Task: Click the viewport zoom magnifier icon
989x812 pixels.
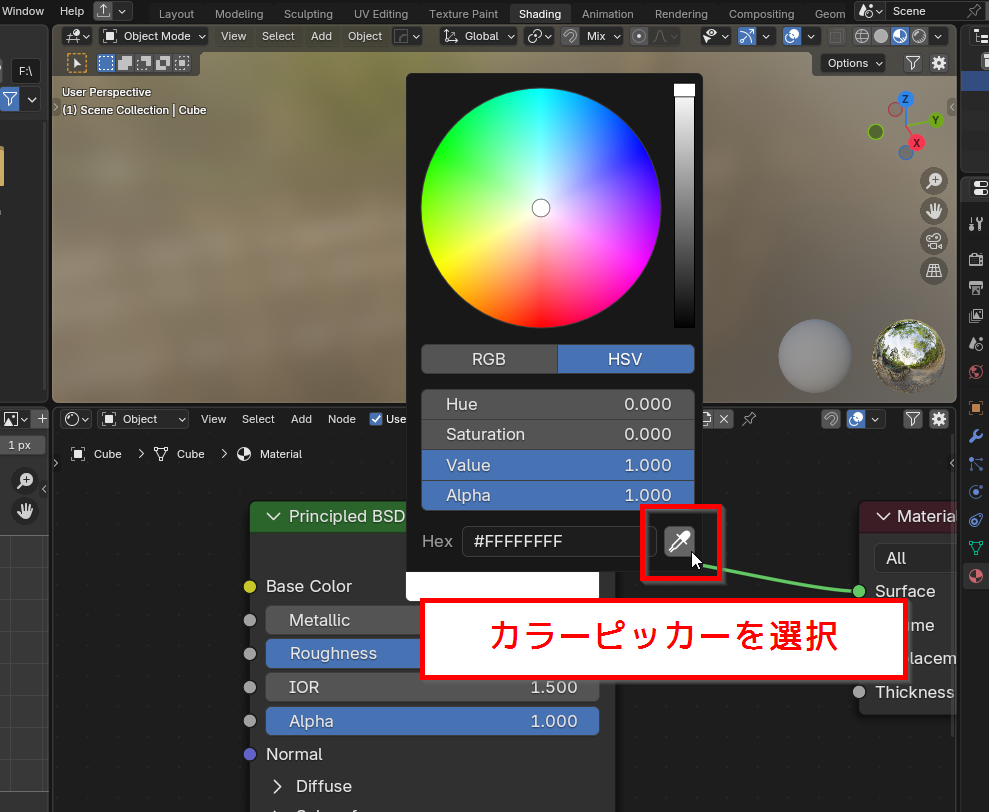Action: (x=934, y=181)
